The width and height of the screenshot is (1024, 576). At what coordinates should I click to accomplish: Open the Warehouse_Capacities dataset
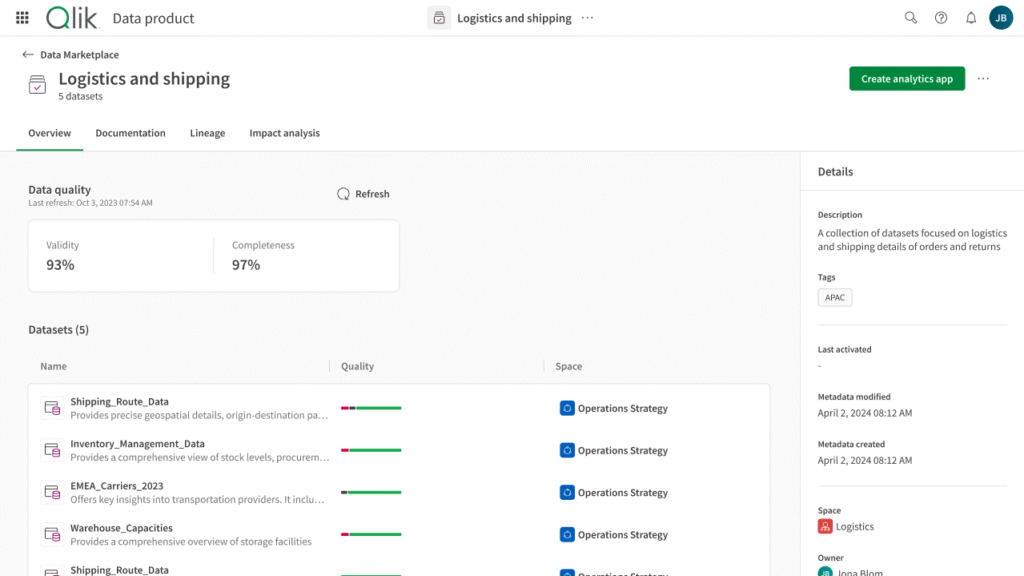pos(121,528)
